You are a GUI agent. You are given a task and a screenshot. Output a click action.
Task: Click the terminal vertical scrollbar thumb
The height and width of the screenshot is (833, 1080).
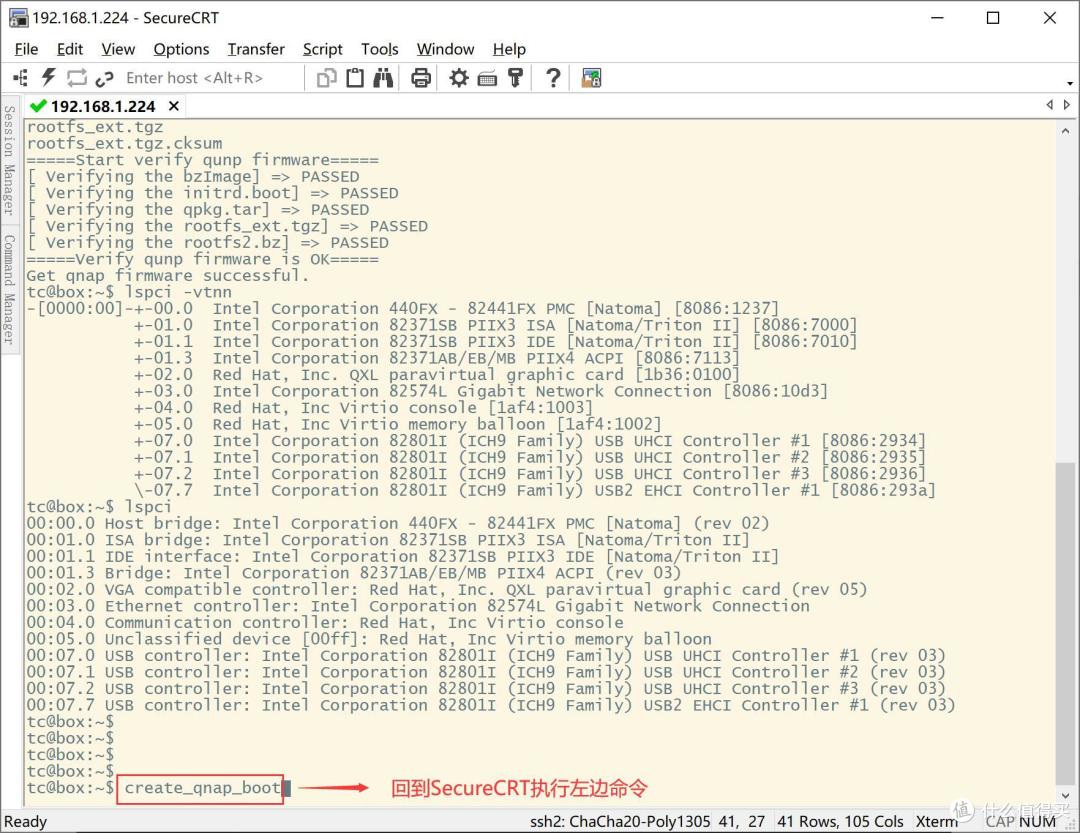(x=1064, y=625)
